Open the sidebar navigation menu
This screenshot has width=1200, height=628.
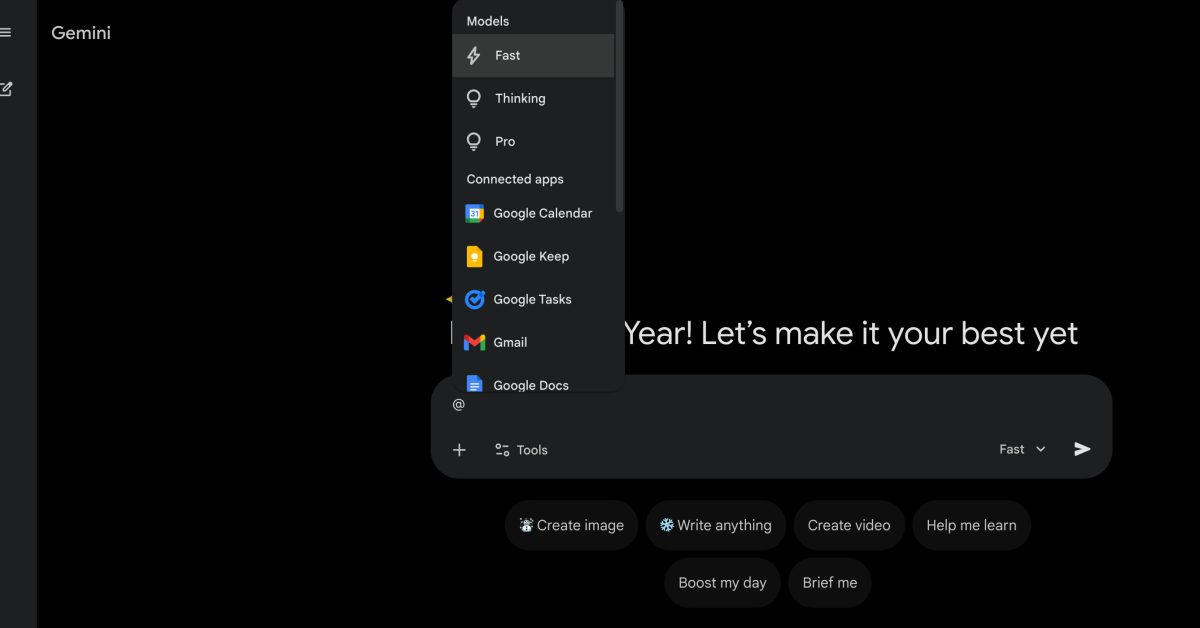7,31
